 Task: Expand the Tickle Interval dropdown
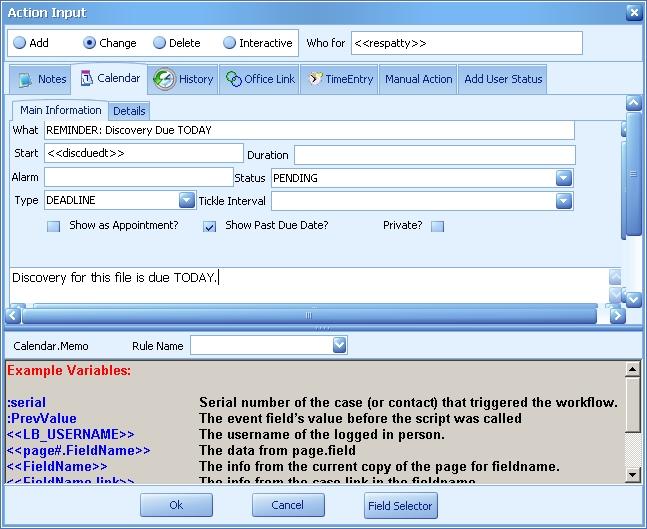564,201
